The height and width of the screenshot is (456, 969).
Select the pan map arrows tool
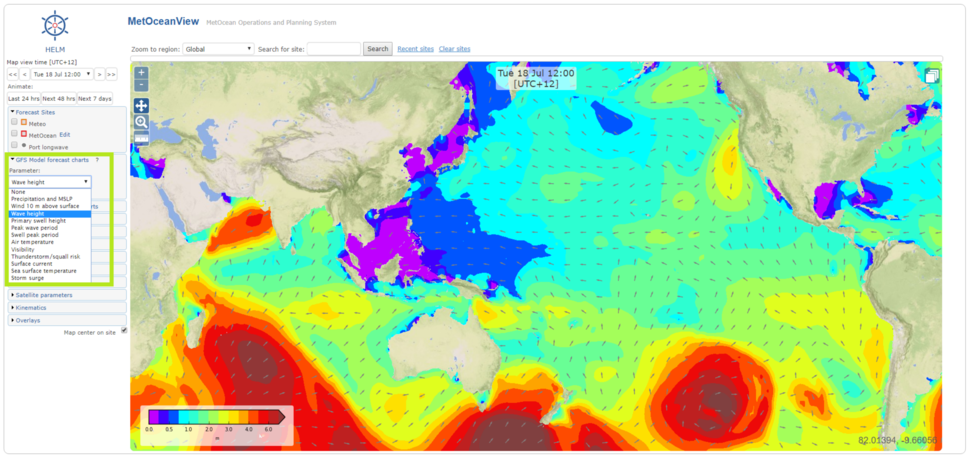pyautogui.click(x=142, y=106)
